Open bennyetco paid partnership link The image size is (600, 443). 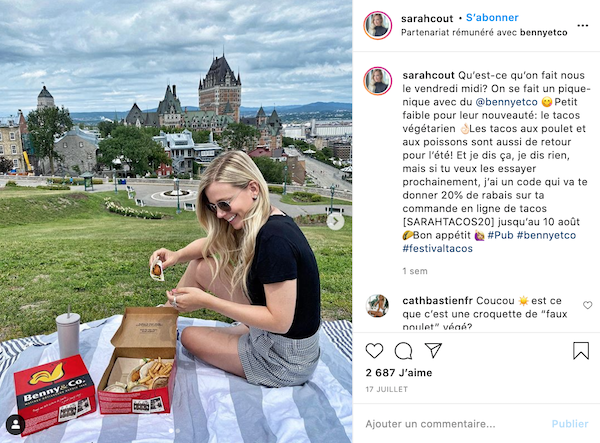pos(543,33)
